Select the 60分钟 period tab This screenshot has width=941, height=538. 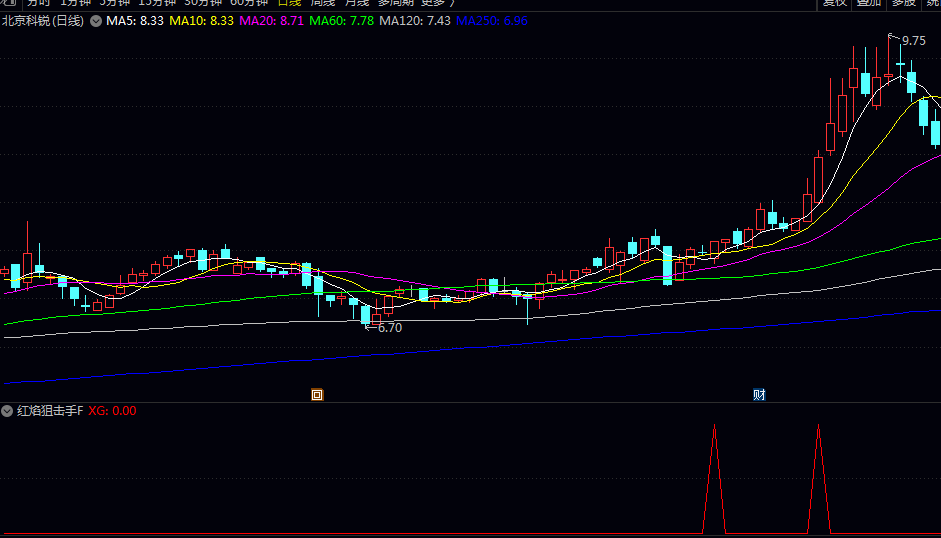click(249, 3)
